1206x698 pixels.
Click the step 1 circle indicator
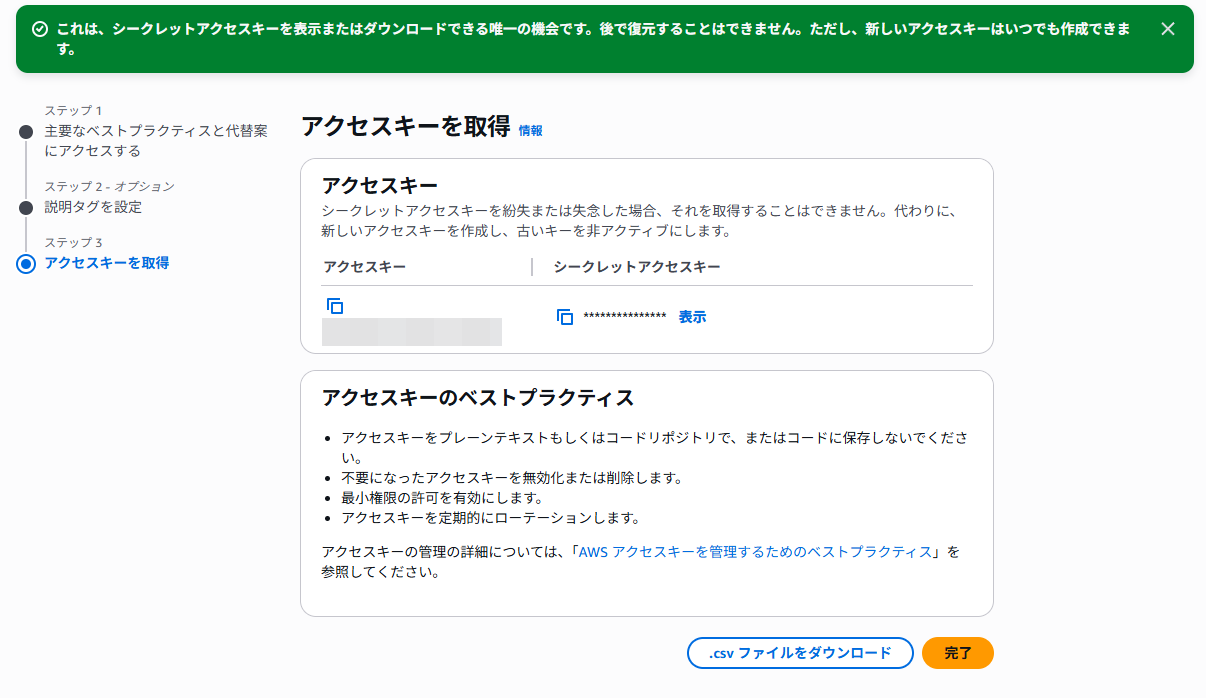(x=26, y=131)
